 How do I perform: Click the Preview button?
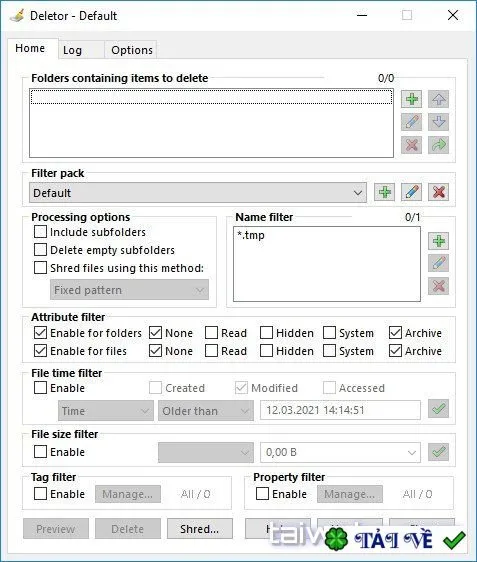(x=56, y=528)
